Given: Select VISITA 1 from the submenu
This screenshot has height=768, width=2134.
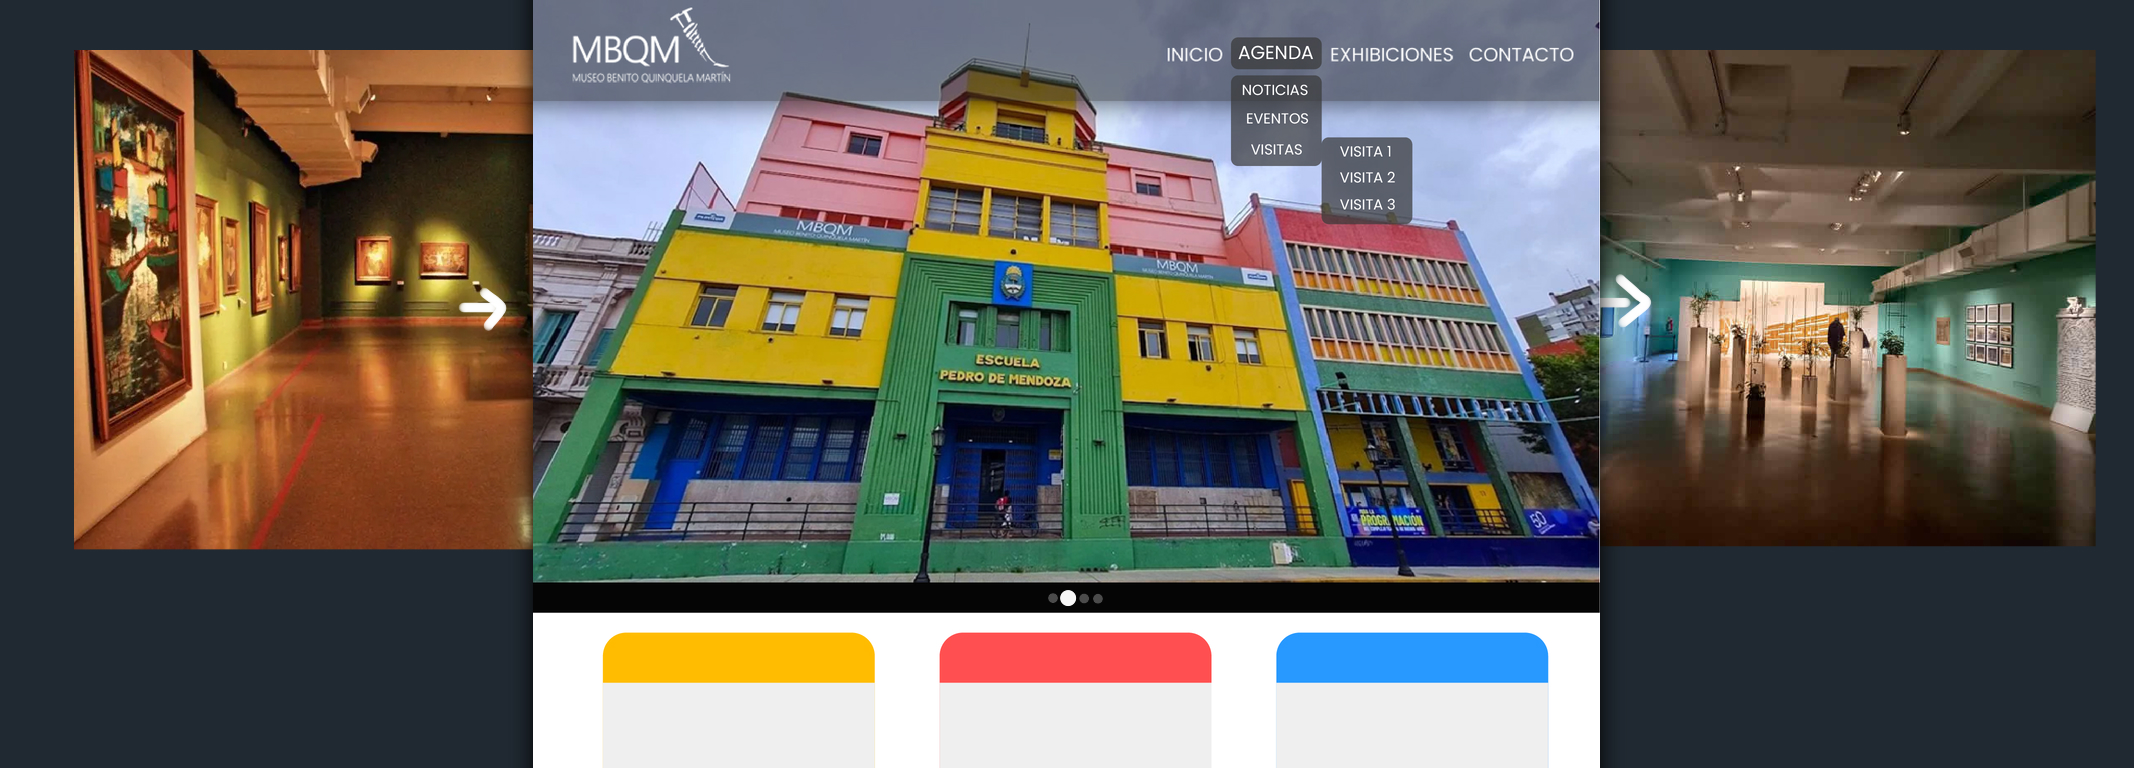Looking at the screenshot, I should click(x=1366, y=152).
